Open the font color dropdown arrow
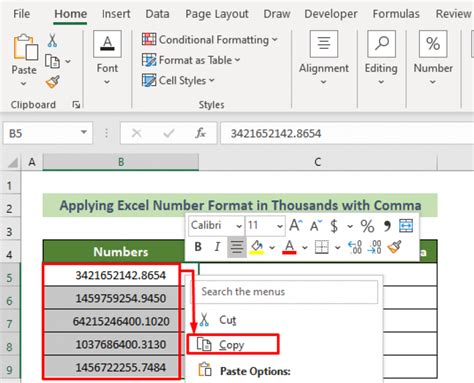Image resolution: width=474 pixels, height=383 pixels. click(x=305, y=248)
